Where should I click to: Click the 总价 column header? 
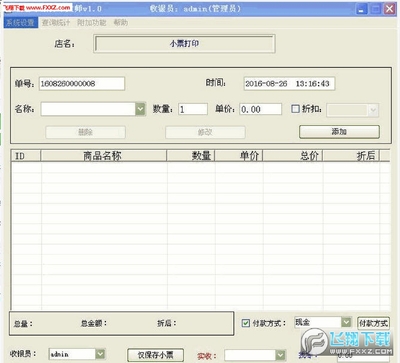293,156
